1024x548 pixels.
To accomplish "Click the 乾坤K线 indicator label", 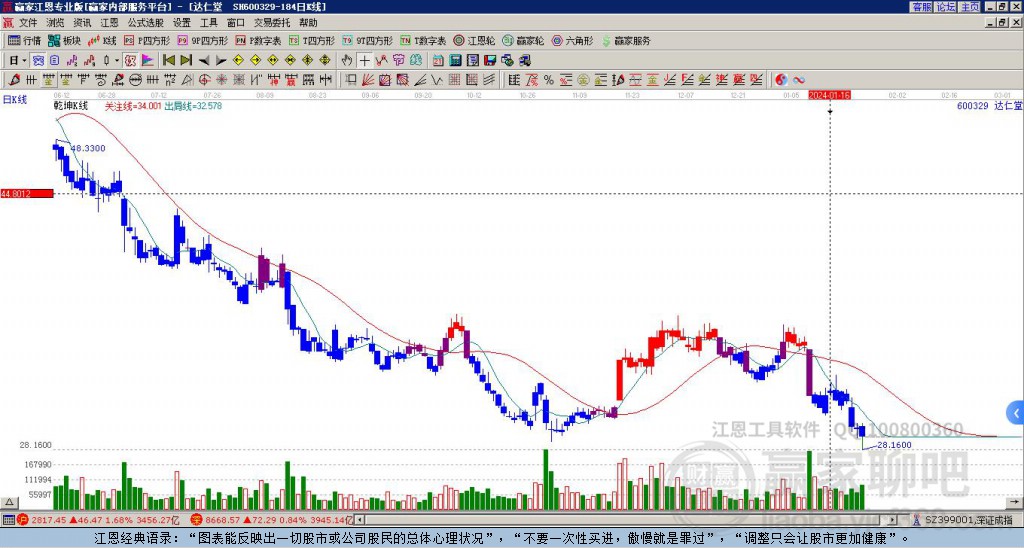I will point(71,105).
